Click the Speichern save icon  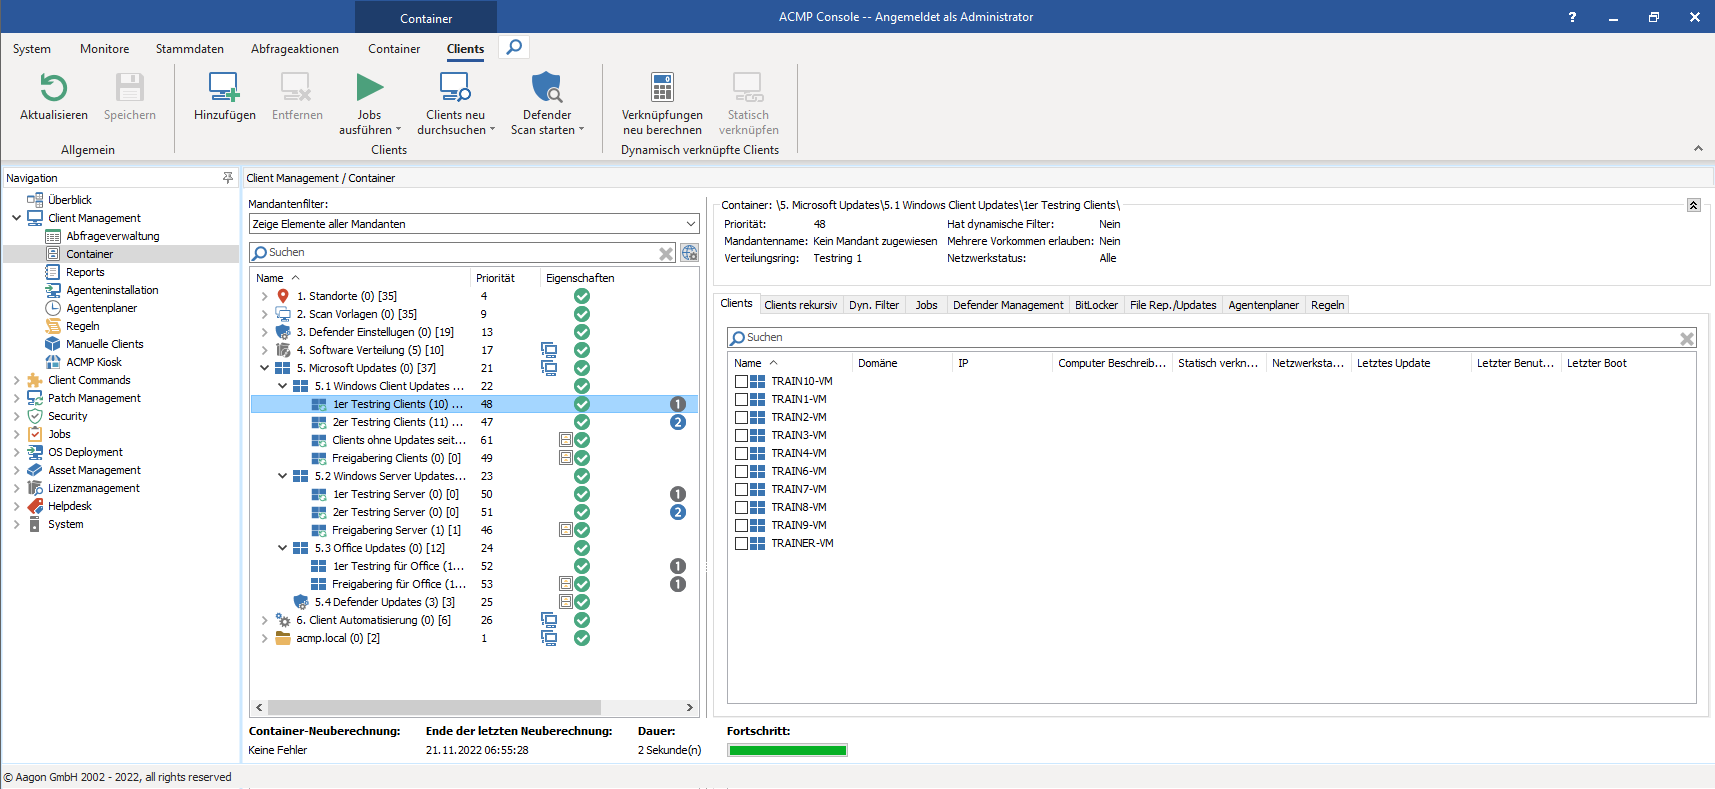tap(130, 88)
